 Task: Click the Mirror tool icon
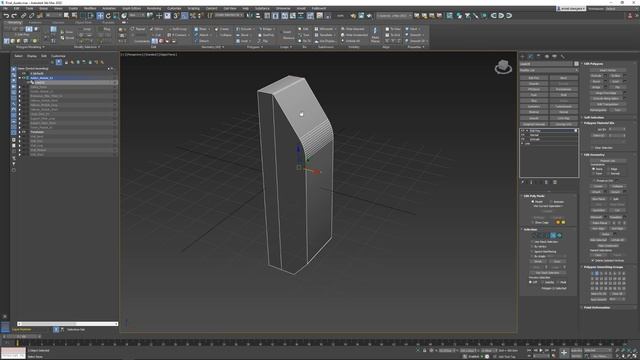click(x=250, y=16)
